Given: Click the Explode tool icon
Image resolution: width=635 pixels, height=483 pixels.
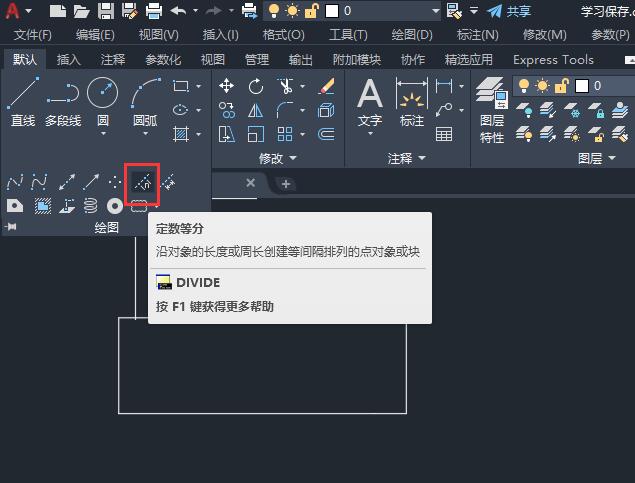Looking at the screenshot, I should pyautogui.click(x=326, y=110).
